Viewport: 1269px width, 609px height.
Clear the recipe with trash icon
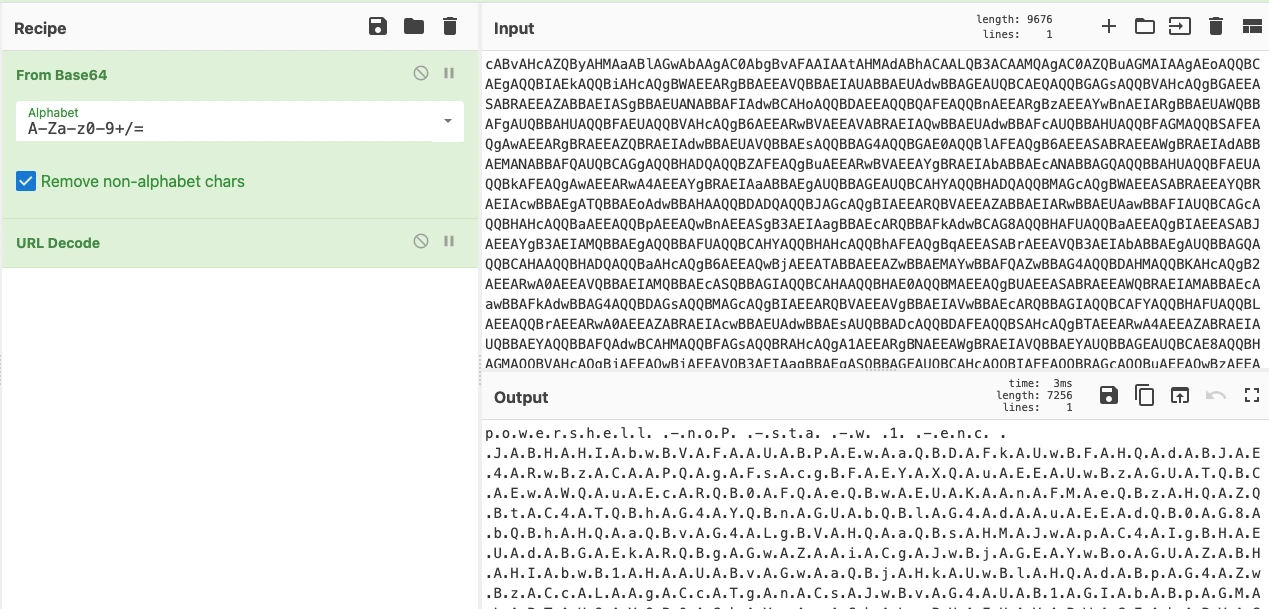point(450,26)
